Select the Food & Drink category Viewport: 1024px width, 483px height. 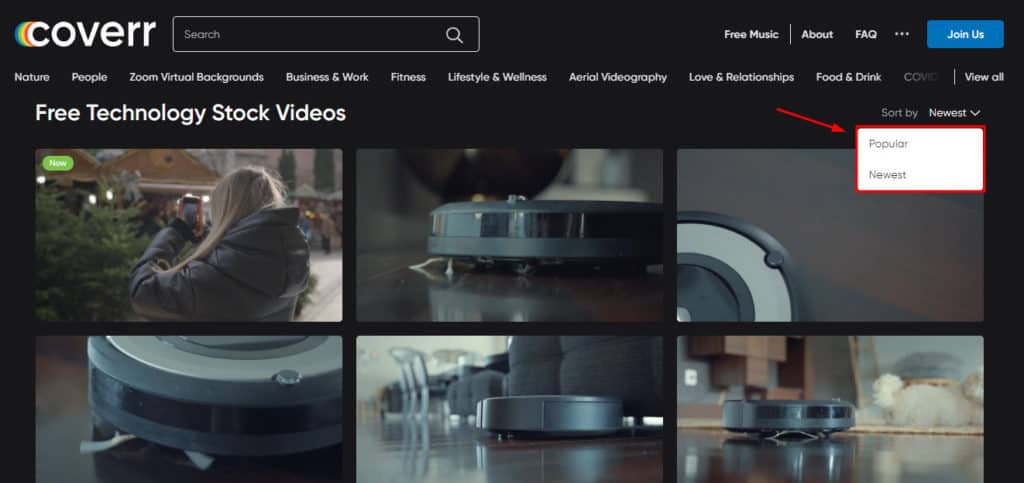[848, 77]
